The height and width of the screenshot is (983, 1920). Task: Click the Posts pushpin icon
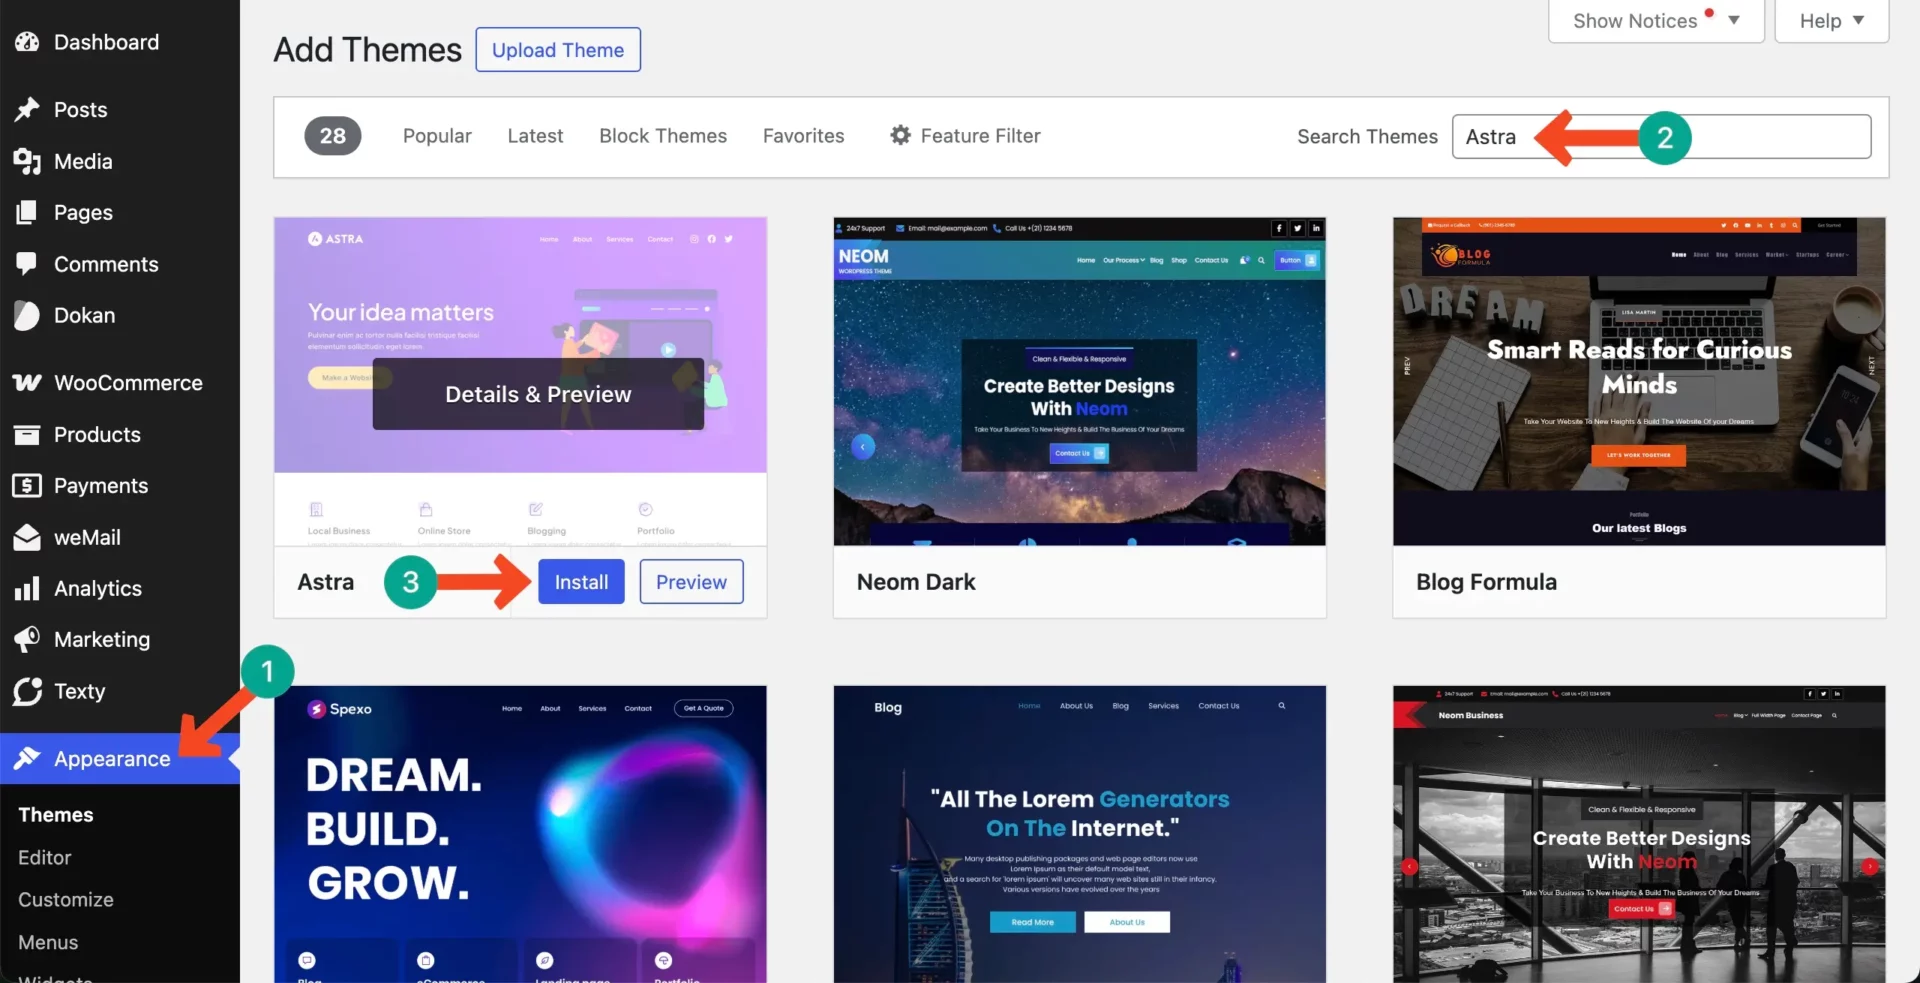pyautogui.click(x=27, y=109)
